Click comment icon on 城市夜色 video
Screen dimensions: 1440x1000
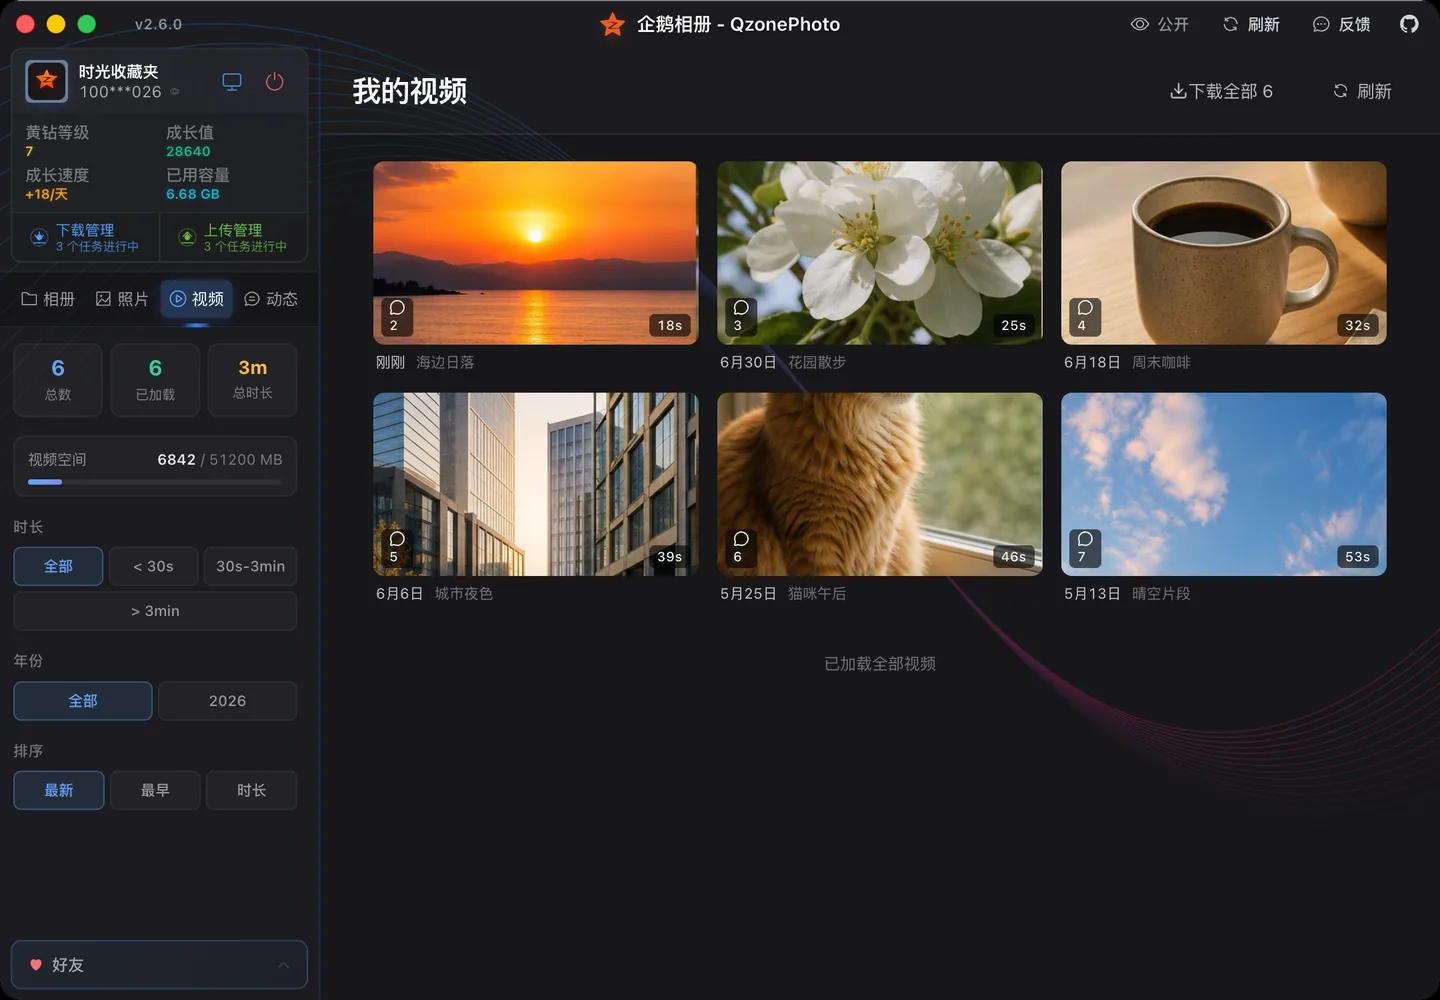[397, 539]
